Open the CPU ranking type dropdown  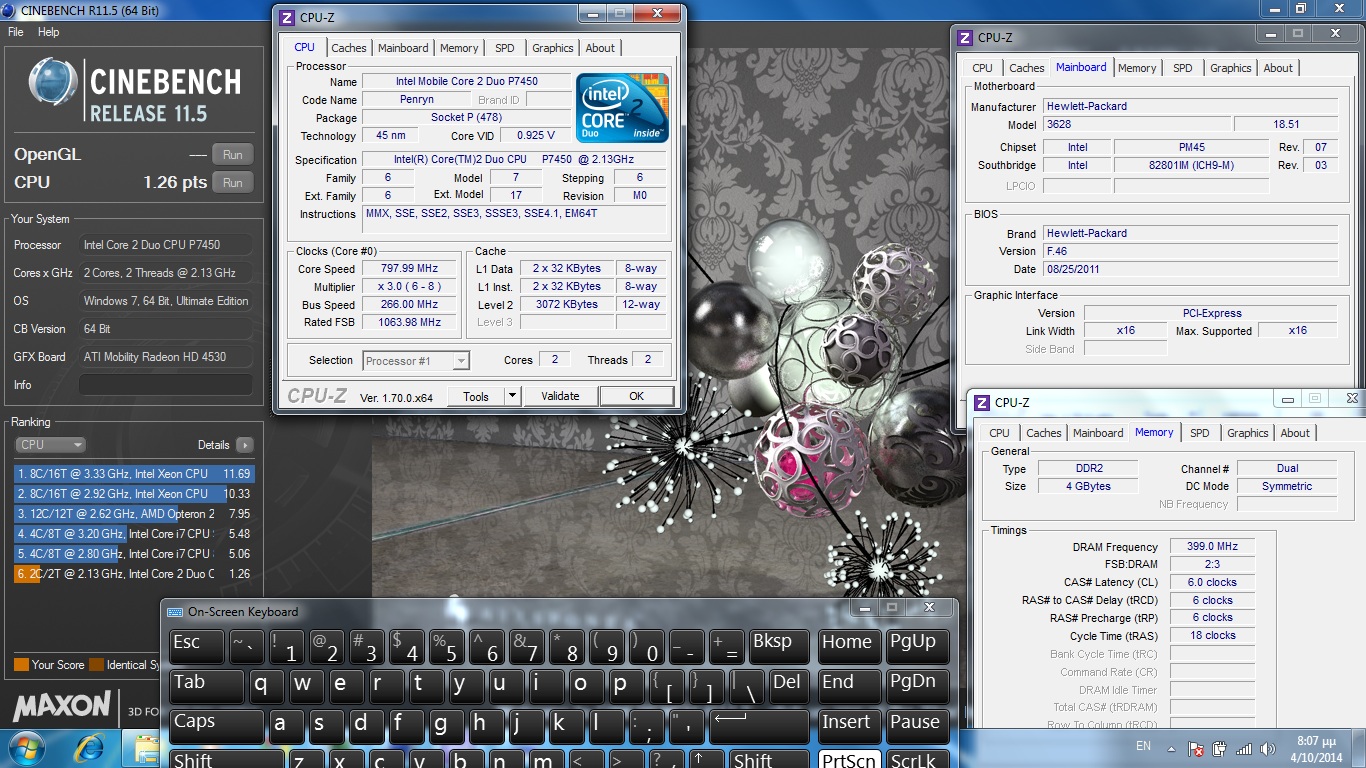(x=50, y=445)
